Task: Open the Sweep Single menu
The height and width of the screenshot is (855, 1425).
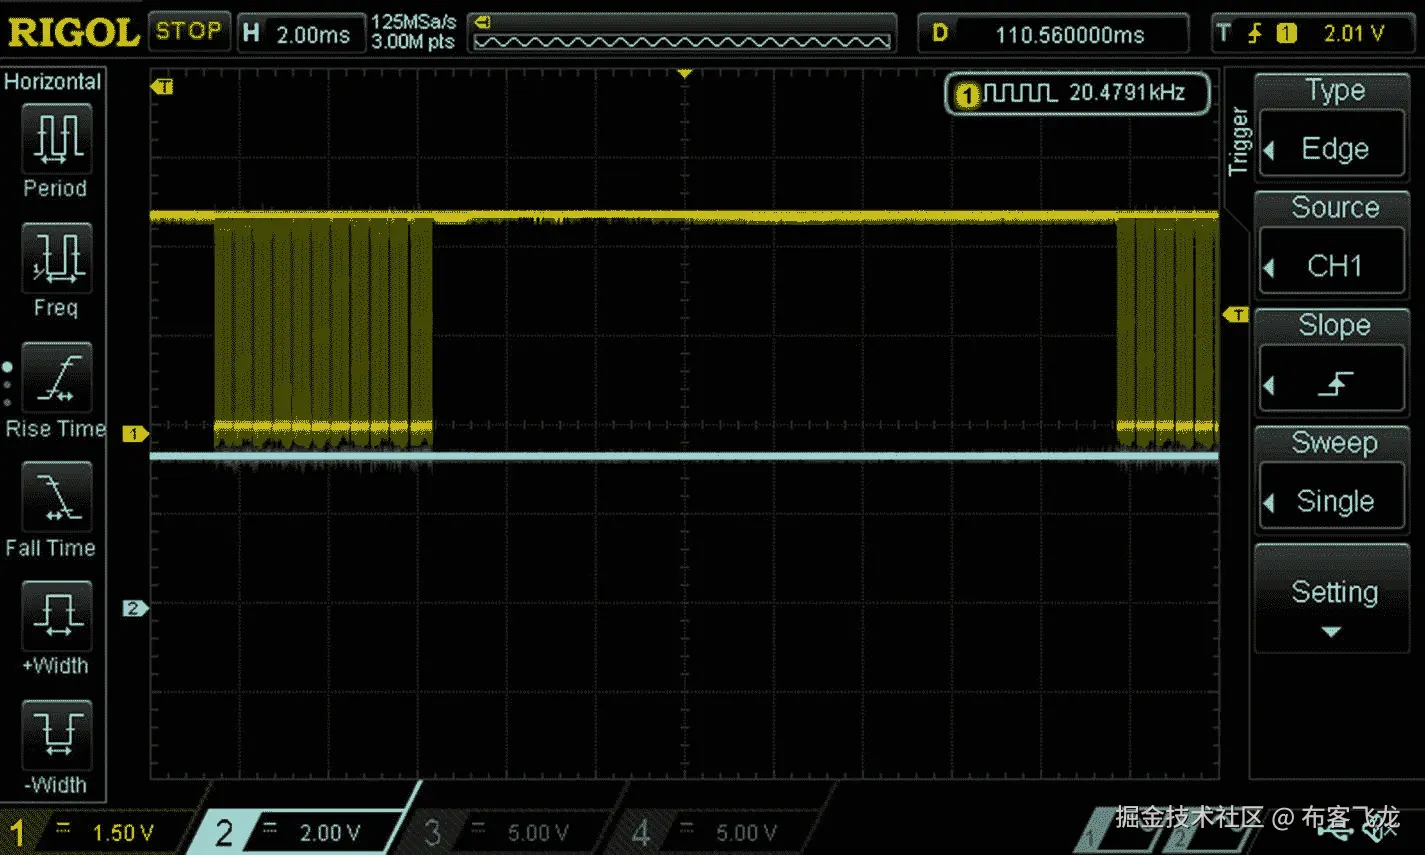Action: (x=1334, y=480)
